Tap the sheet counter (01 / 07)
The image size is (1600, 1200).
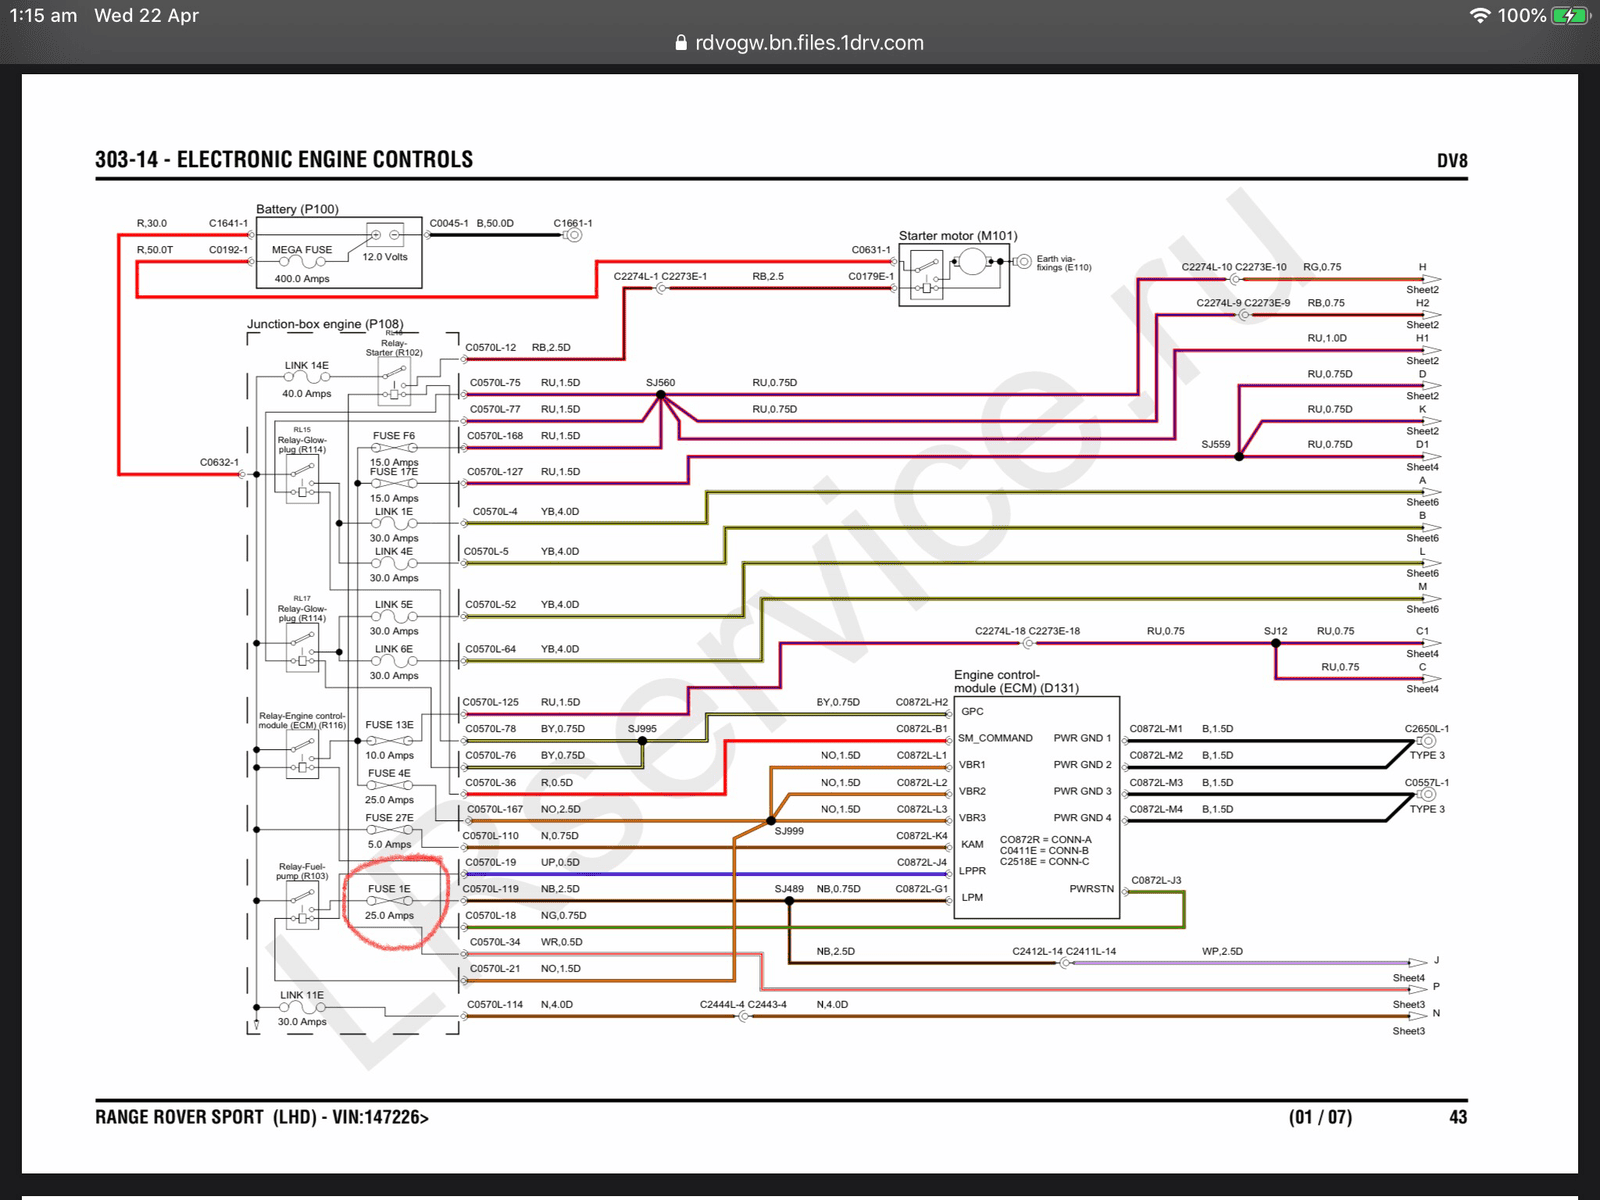point(1320,1117)
